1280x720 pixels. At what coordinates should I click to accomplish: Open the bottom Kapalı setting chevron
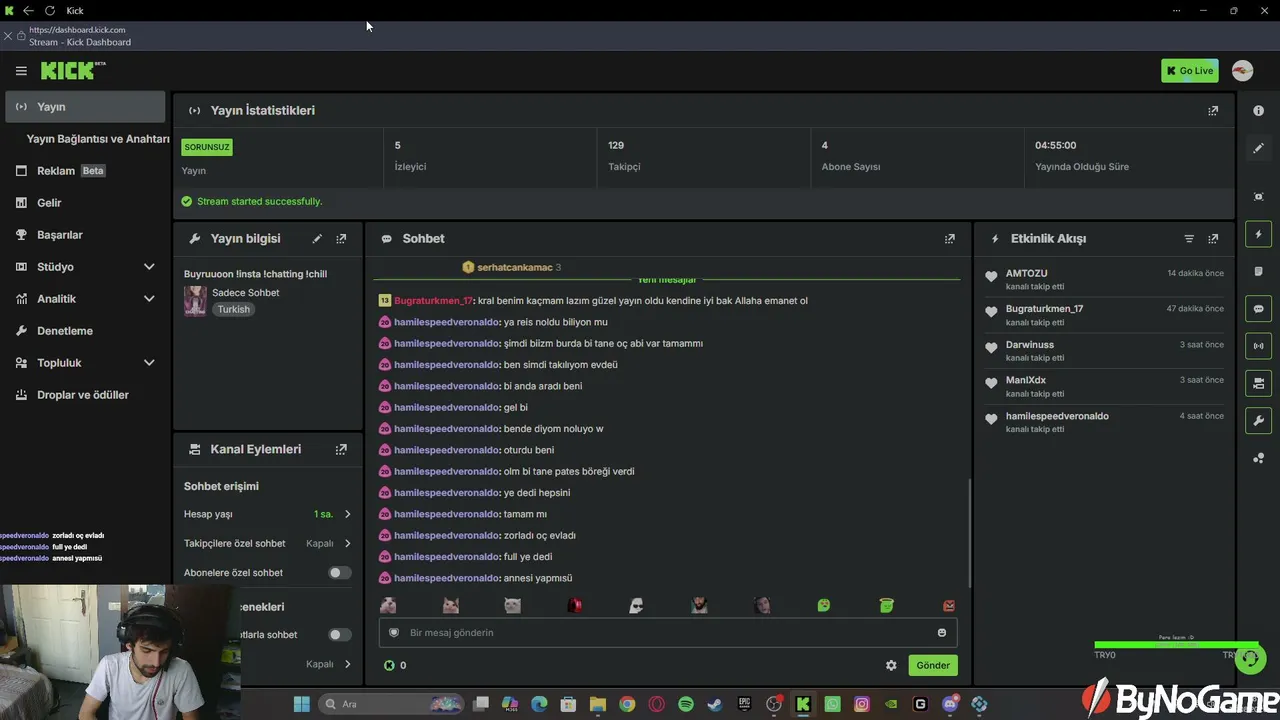(x=347, y=664)
